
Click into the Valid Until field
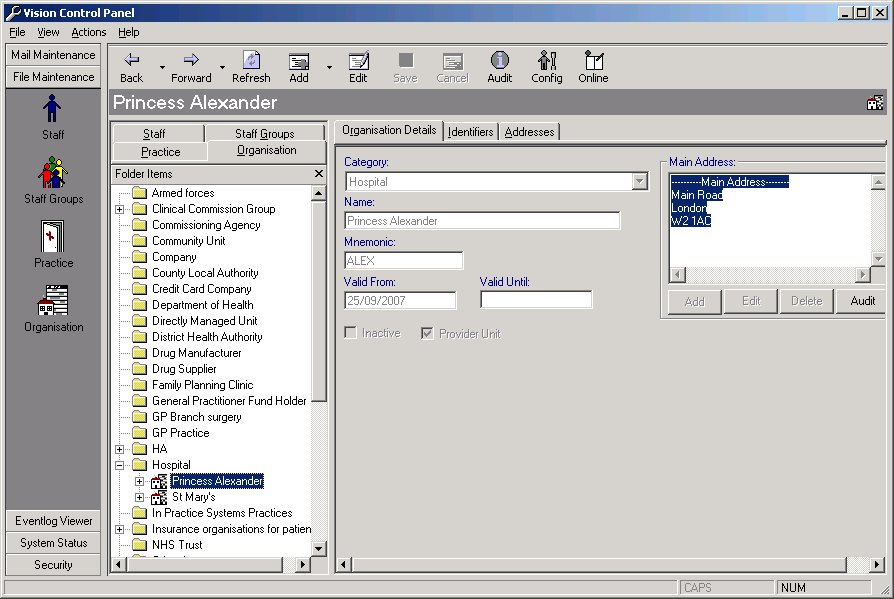(536, 300)
